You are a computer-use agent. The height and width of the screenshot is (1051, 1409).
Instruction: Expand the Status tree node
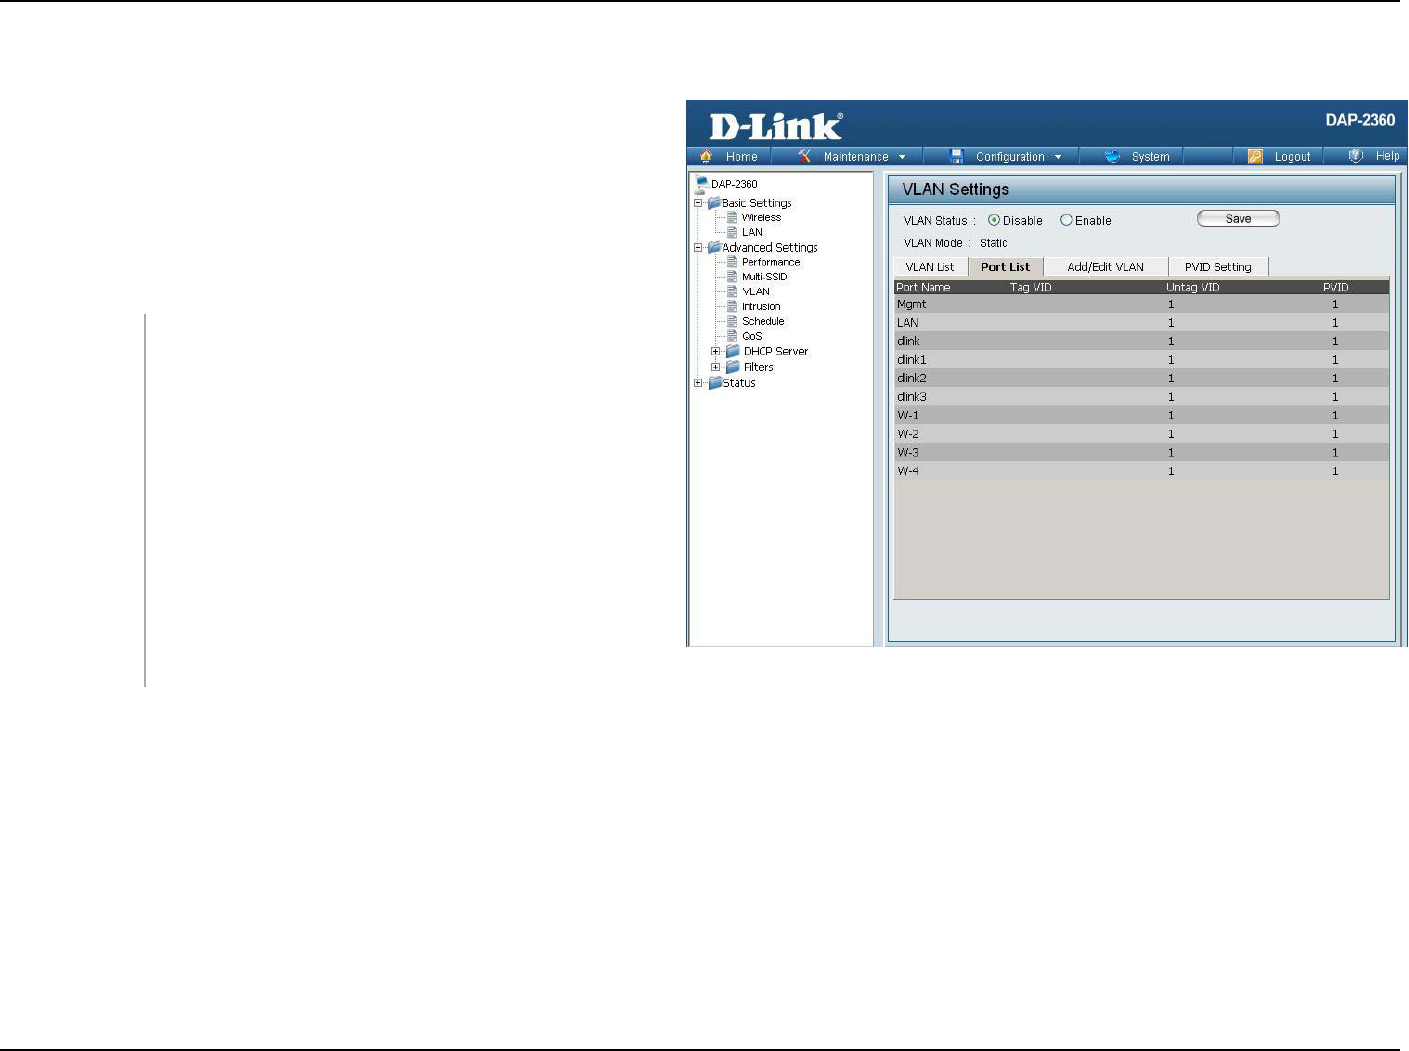click(x=699, y=383)
